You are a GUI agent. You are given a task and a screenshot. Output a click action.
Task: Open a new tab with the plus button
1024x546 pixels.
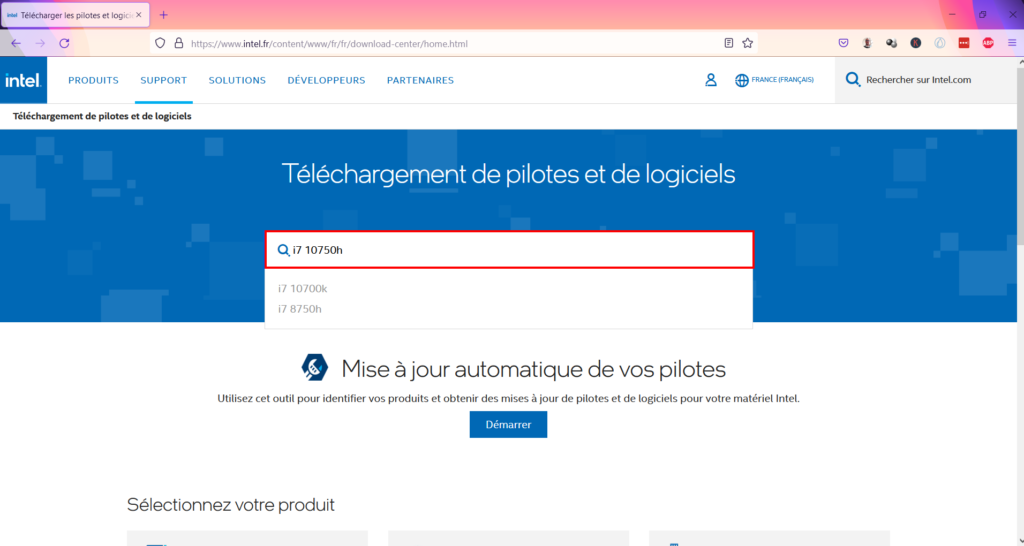tap(163, 14)
